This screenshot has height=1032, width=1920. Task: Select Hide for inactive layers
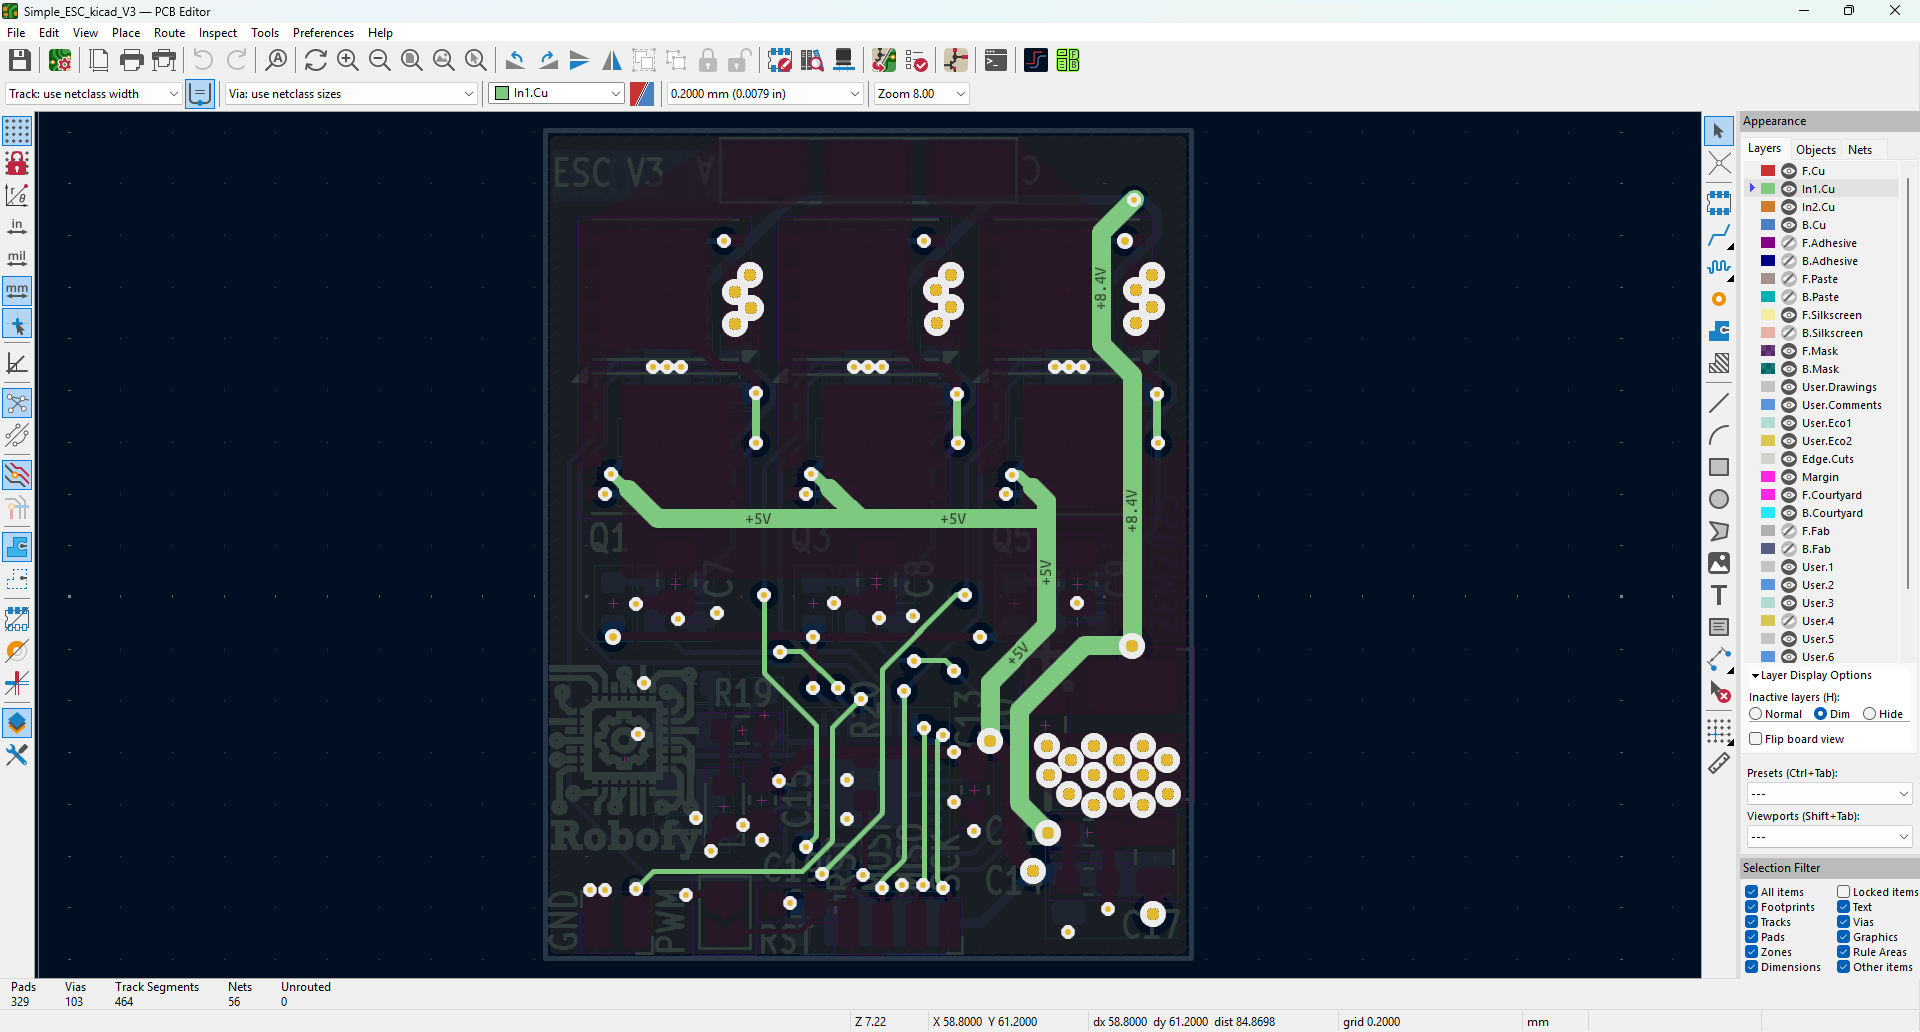[1869, 714]
